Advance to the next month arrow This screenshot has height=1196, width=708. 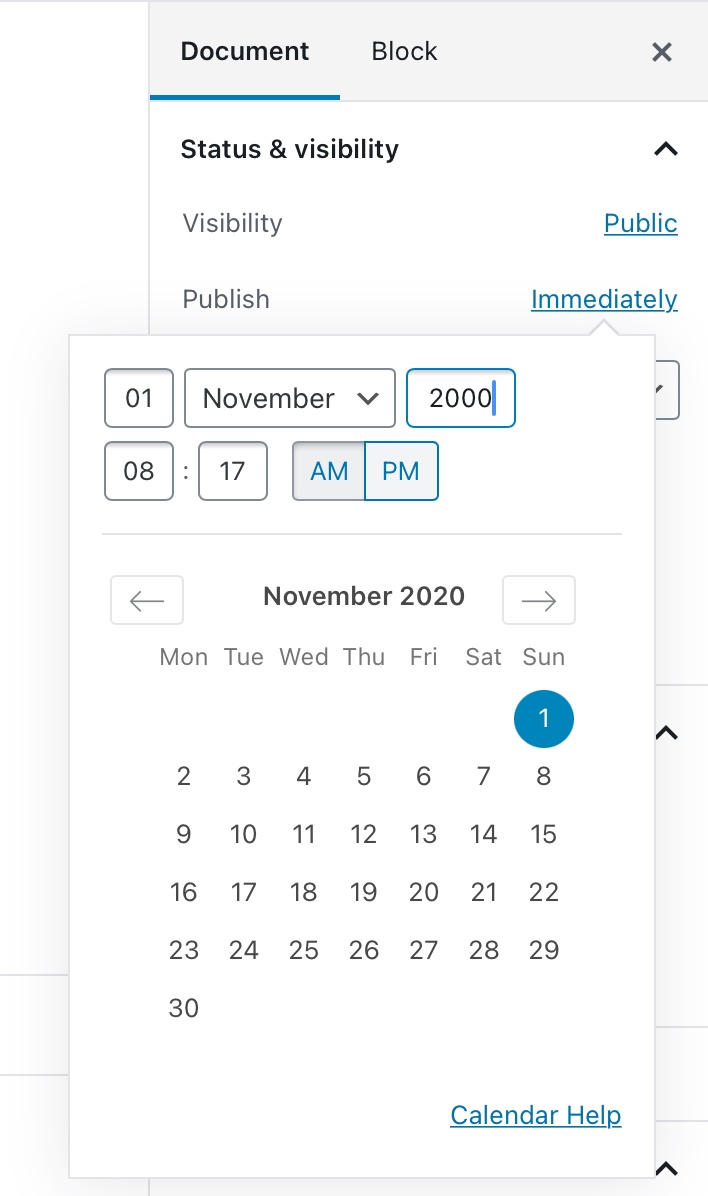539,600
